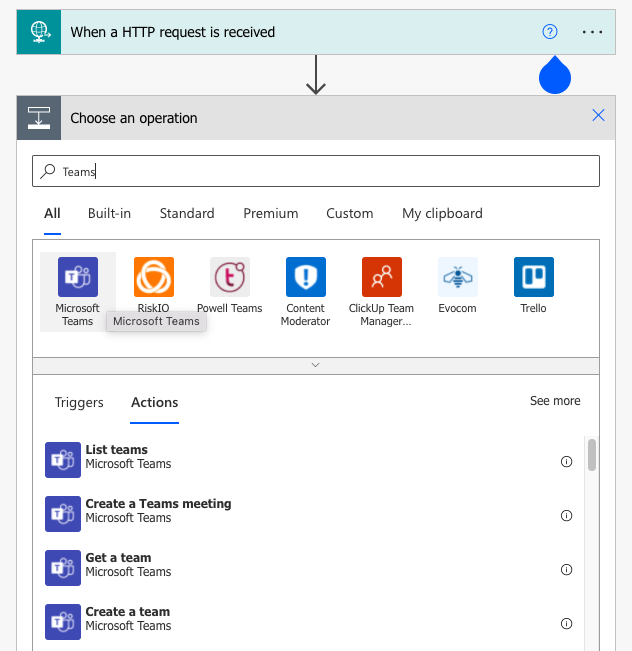
Task: Switch to the Premium tab
Action: point(270,213)
